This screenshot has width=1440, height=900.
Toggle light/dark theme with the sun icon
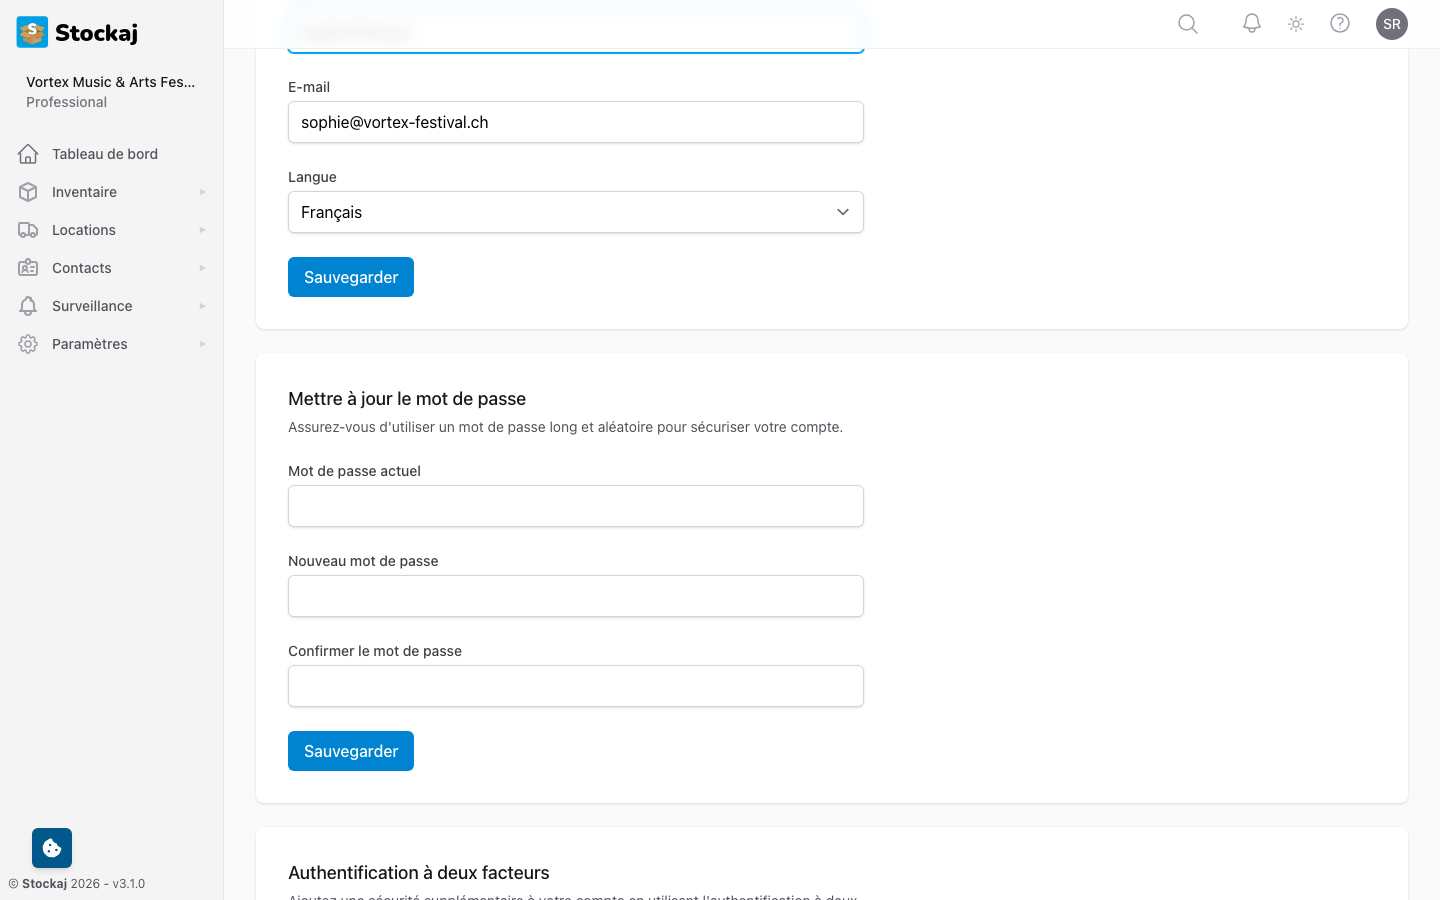(x=1295, y=23)
